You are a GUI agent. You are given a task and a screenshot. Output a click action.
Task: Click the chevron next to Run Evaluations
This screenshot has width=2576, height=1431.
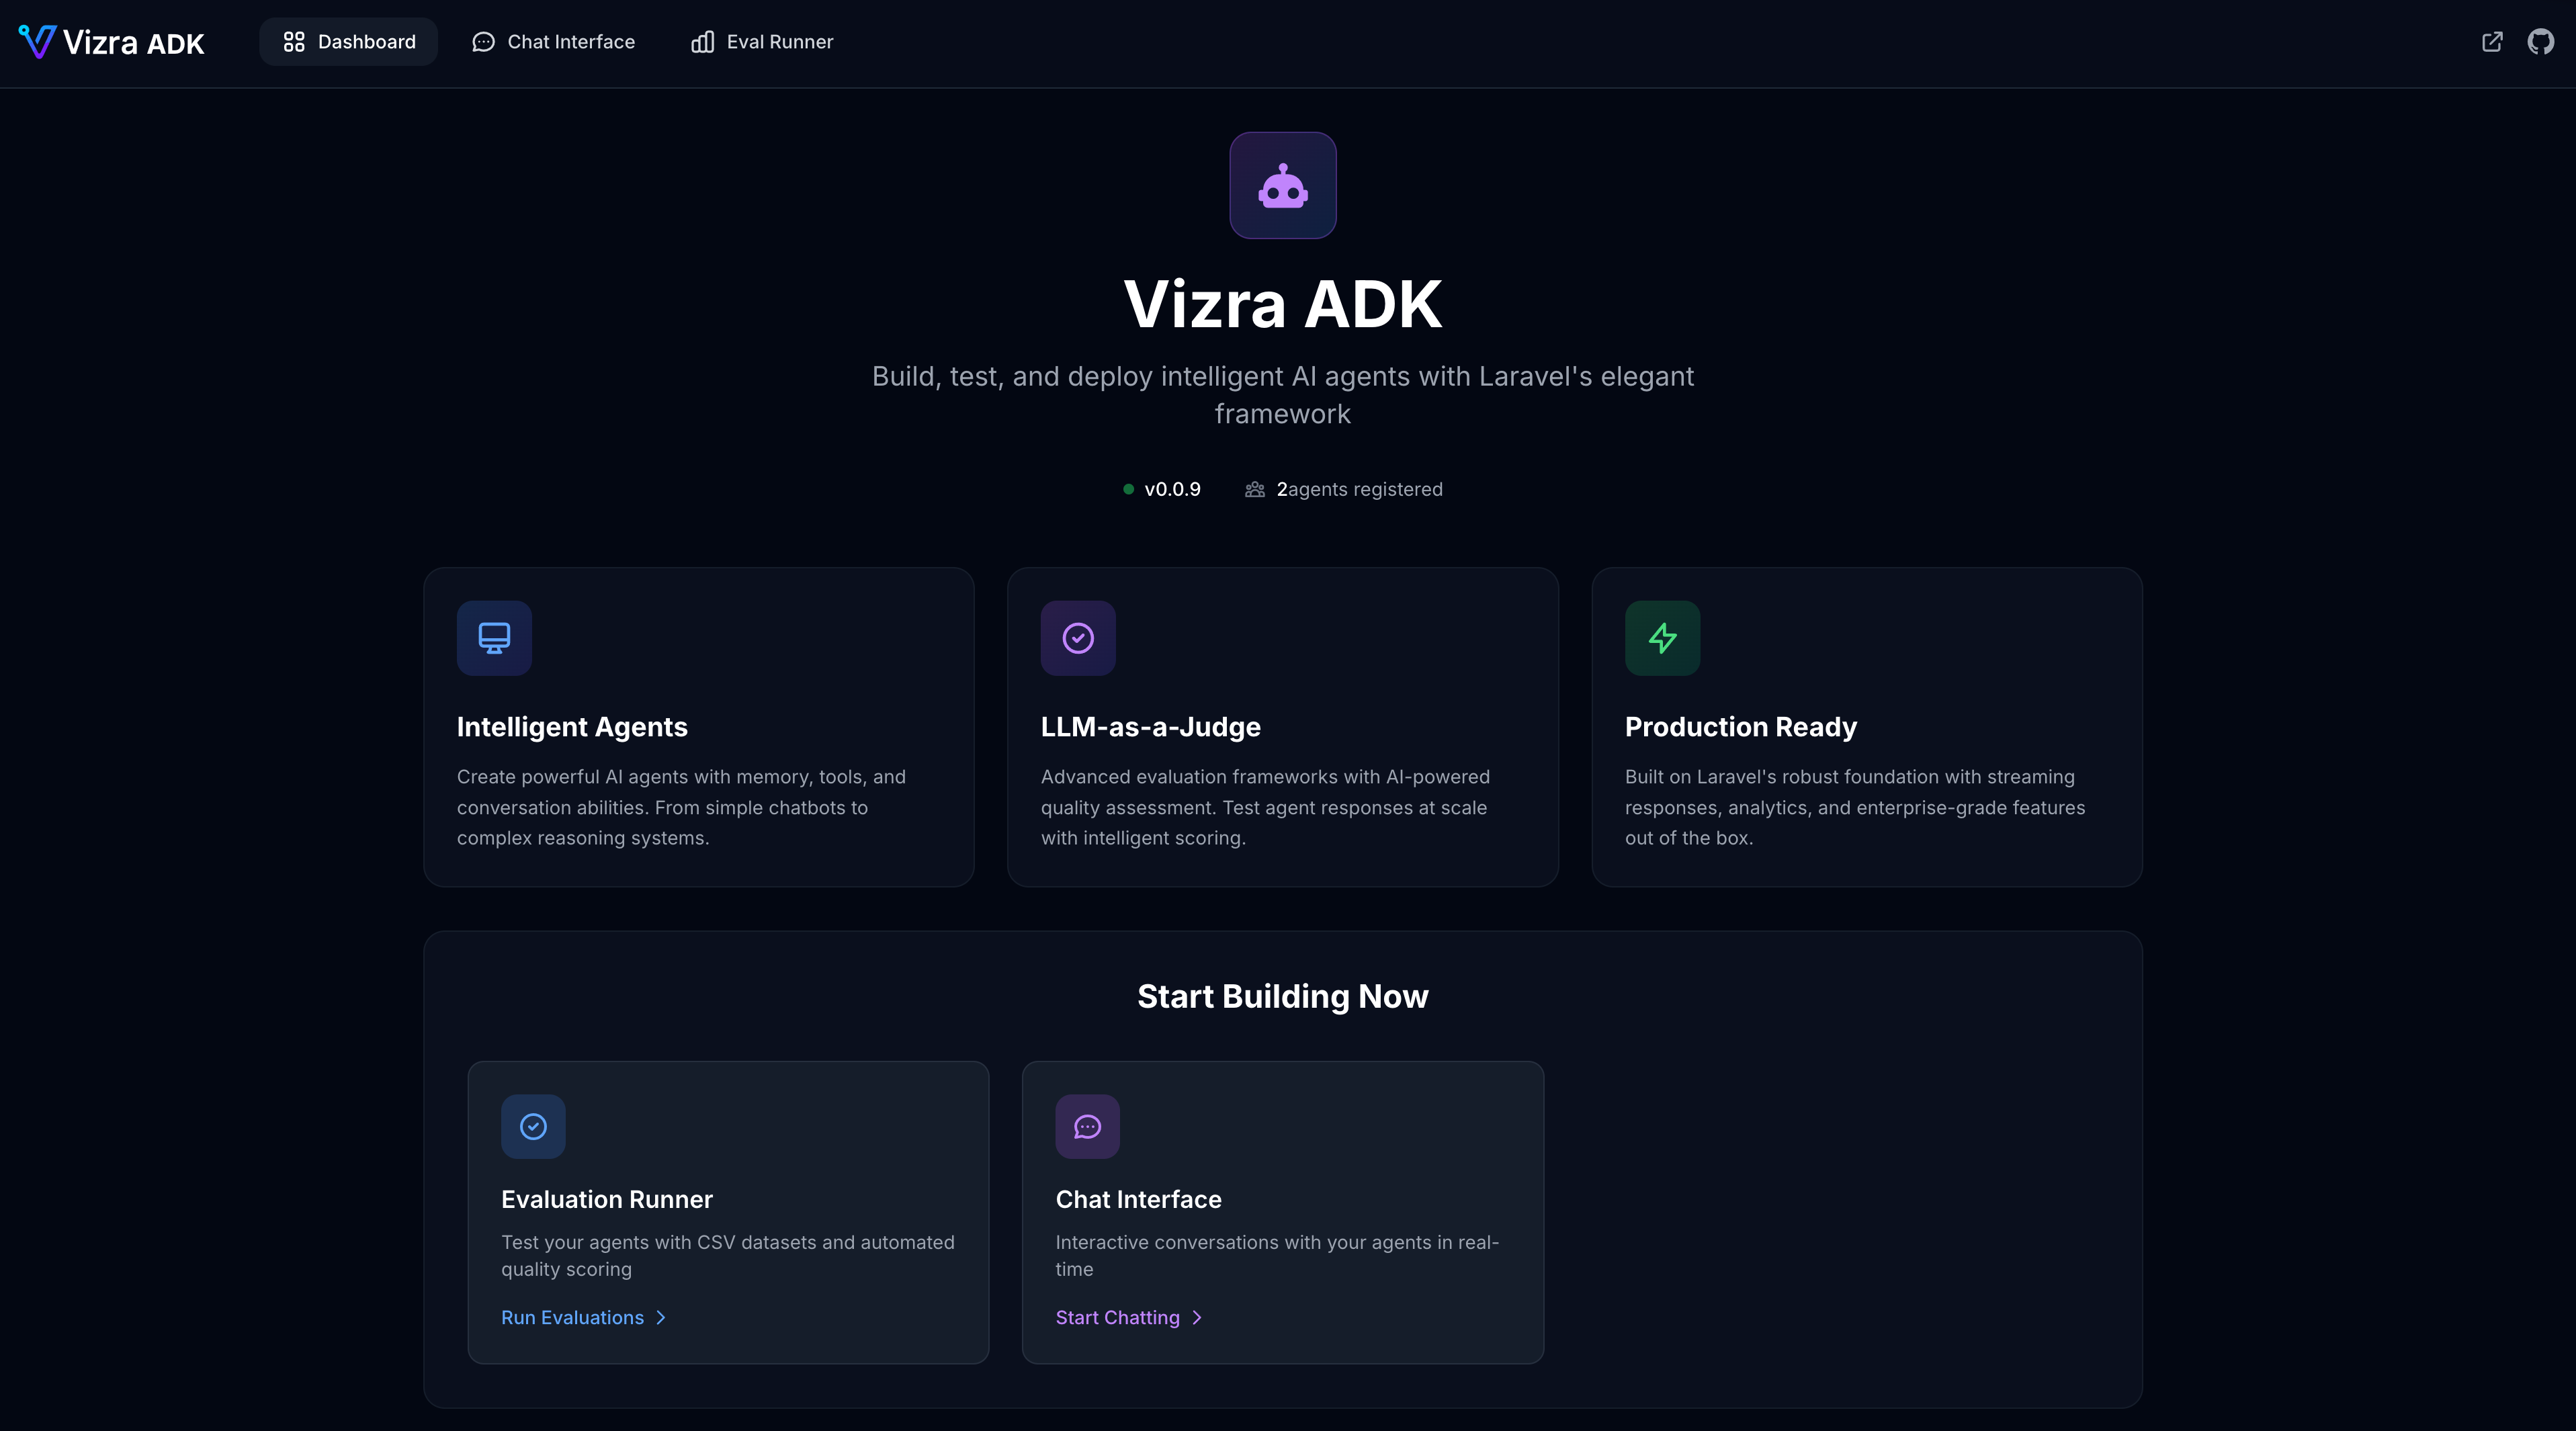click(660, 1318)
